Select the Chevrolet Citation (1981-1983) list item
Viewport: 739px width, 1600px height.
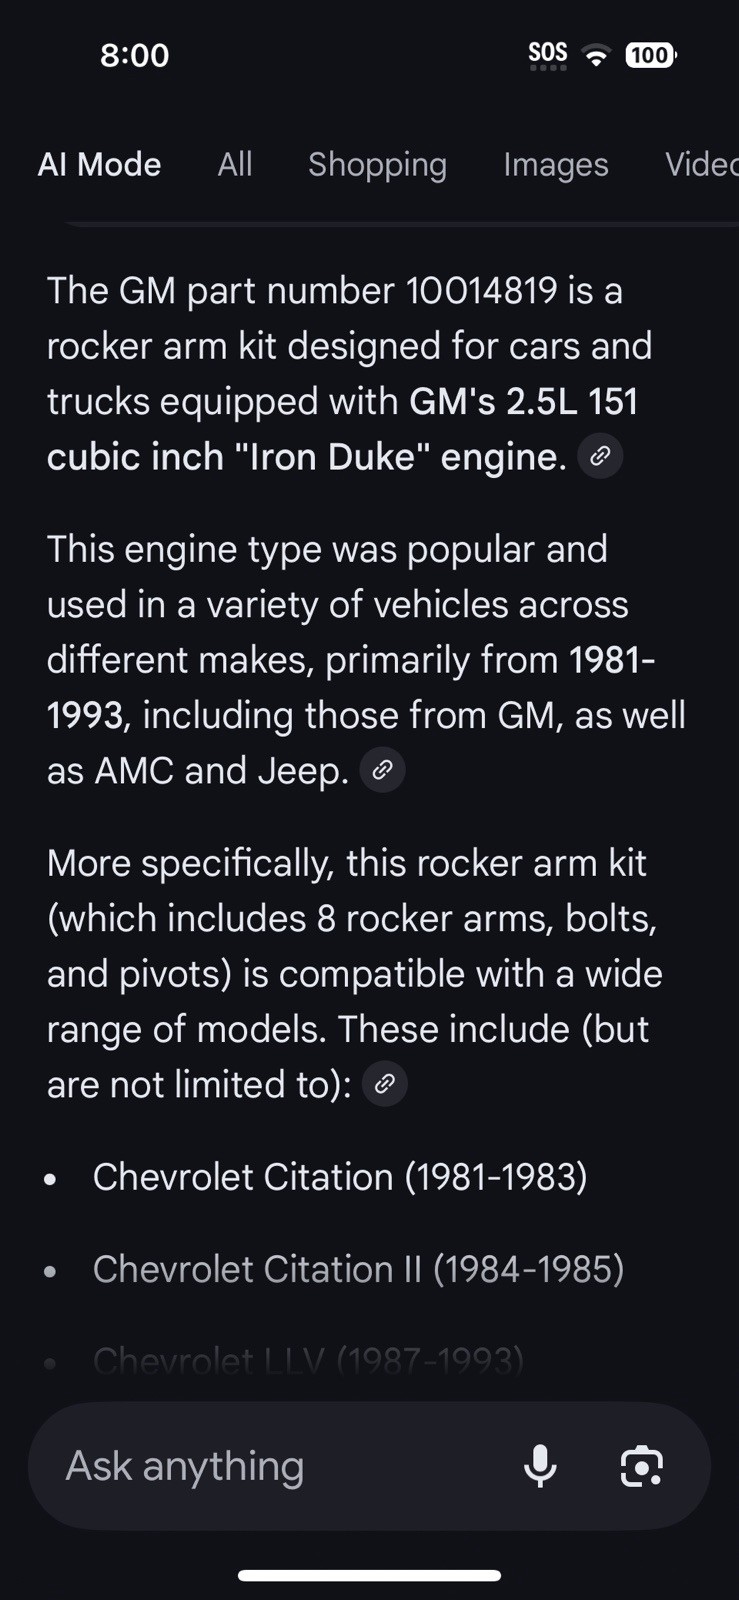pos(340,1177)
